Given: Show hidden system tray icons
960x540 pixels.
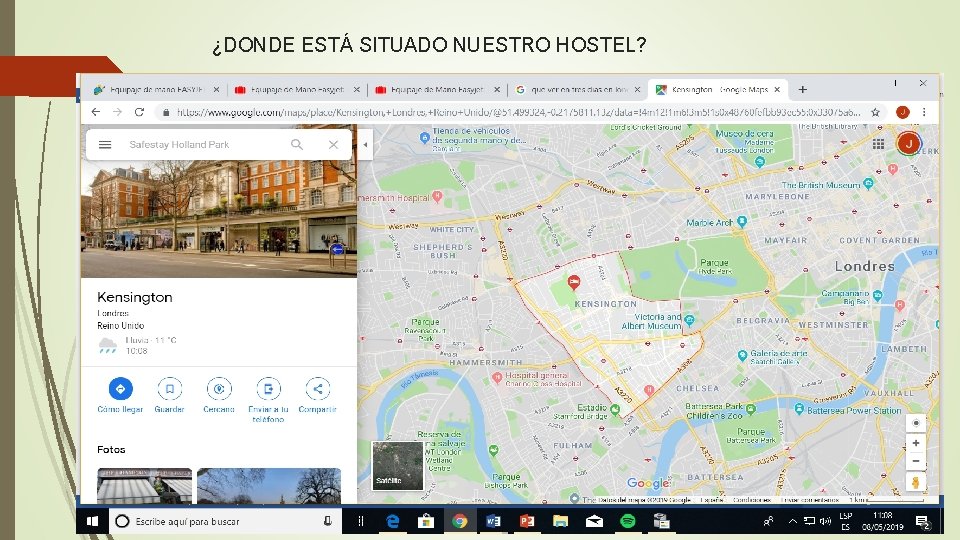Looking at the screenshot, I should (792, 521).
